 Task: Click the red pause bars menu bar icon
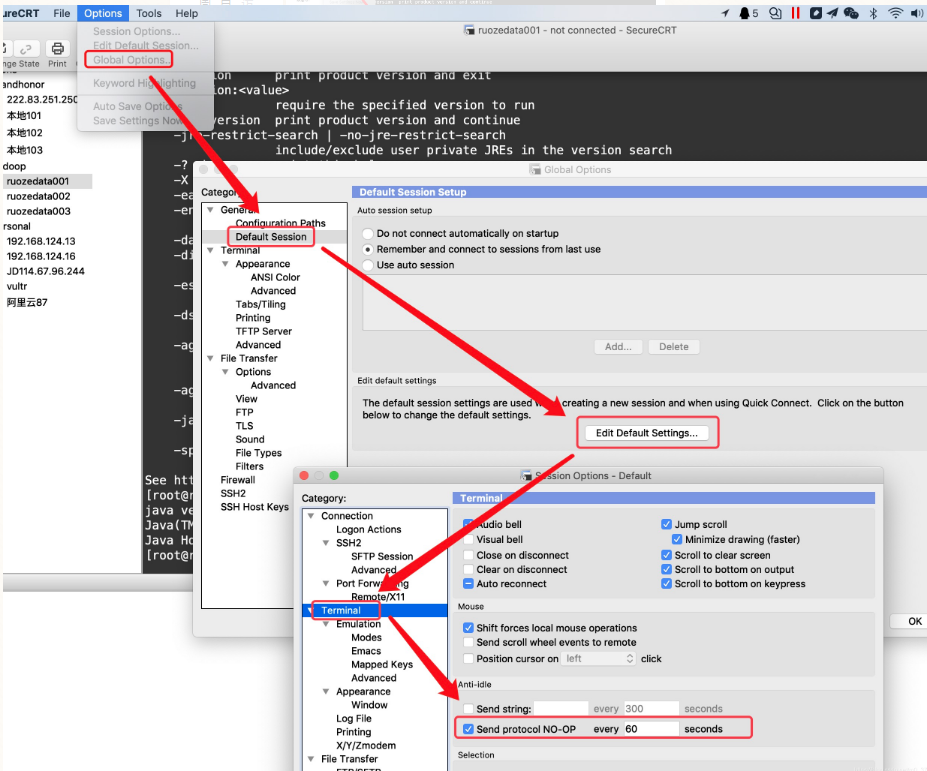tap(796, 13)
